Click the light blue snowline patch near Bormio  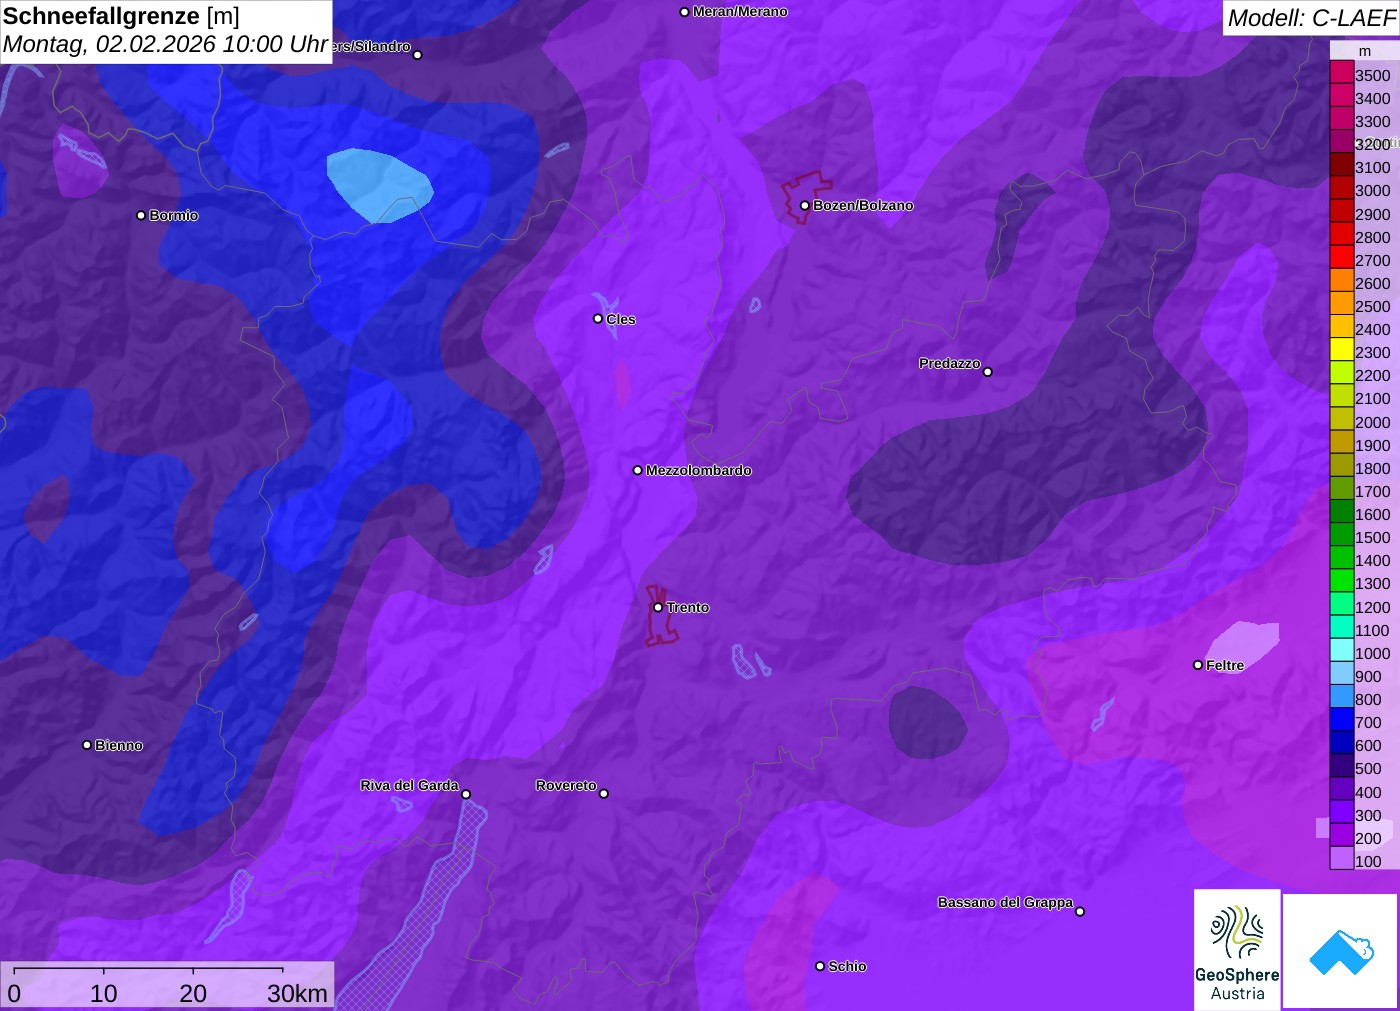click(379, 185)
